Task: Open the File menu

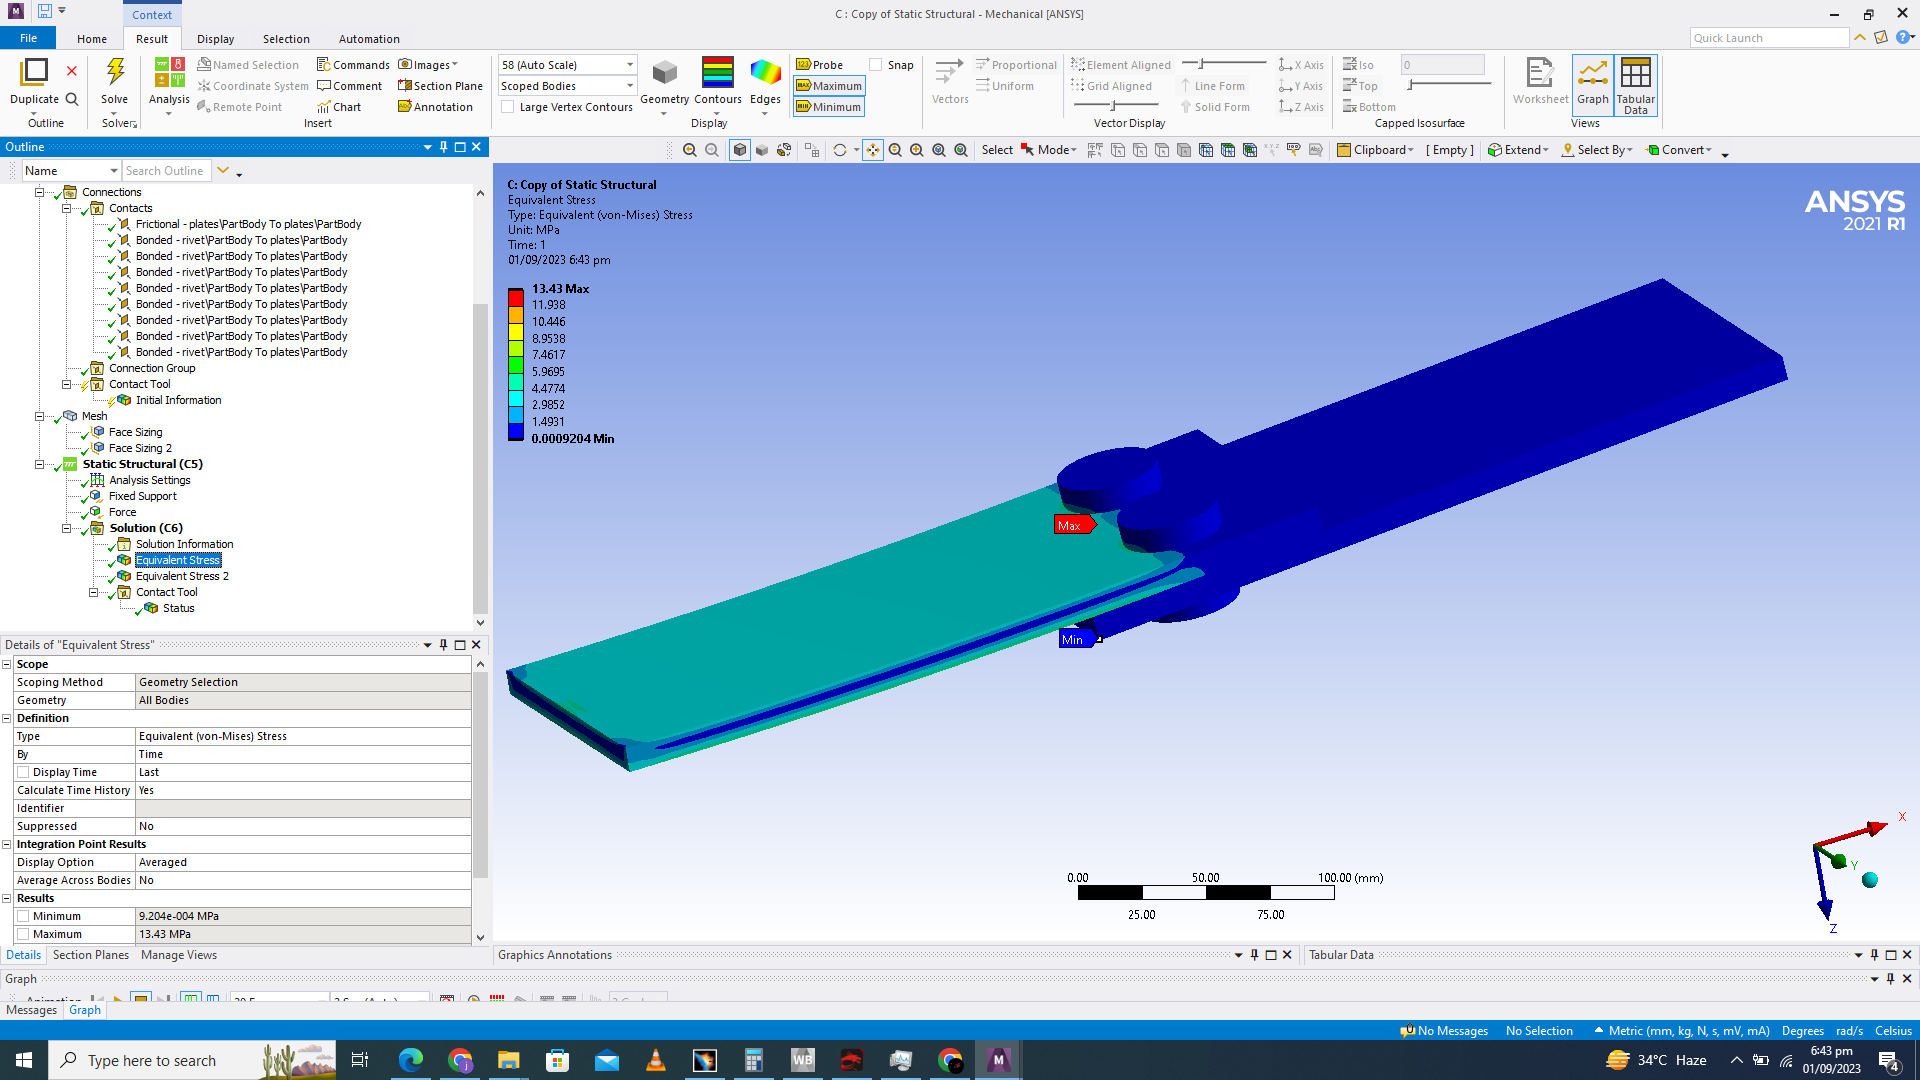Action: click(29, 38)
